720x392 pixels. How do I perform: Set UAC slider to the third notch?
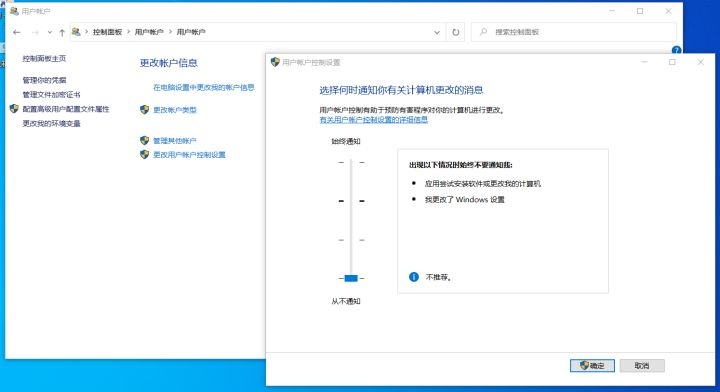click(x=351, y=240)
